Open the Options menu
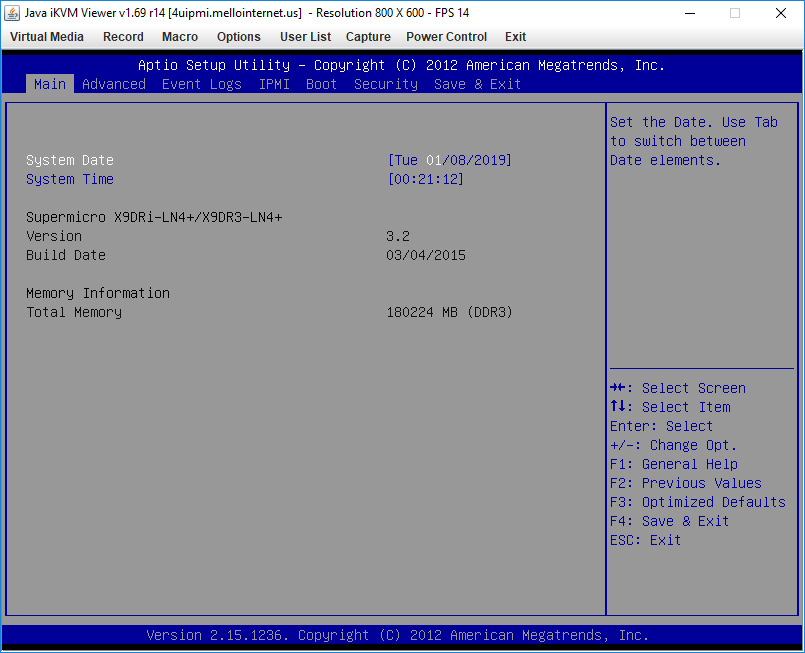This screenshot has height=653, width=805. 239,37
